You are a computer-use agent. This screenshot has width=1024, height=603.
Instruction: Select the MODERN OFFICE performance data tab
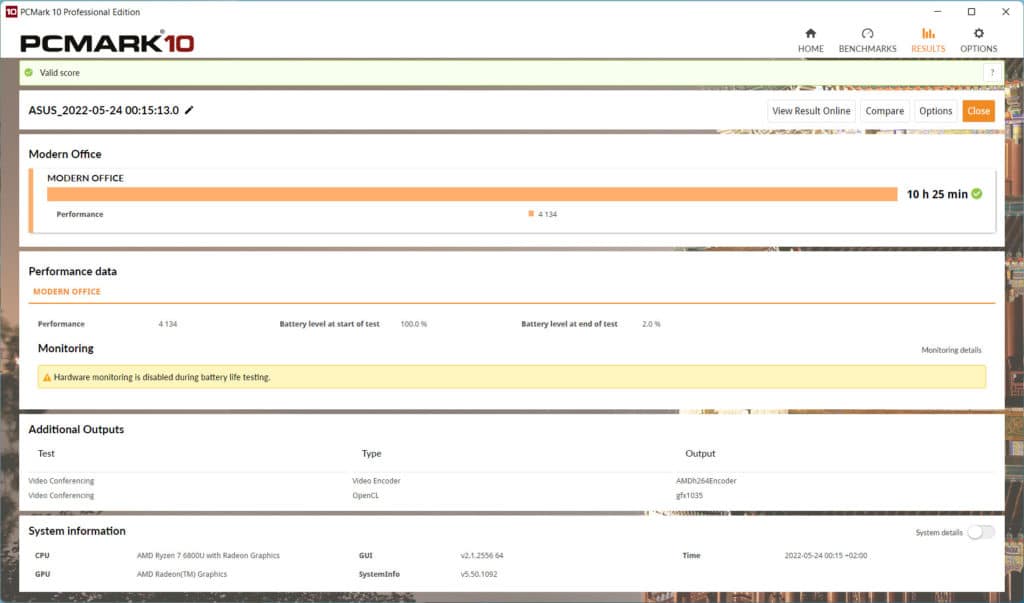(67, 291)
